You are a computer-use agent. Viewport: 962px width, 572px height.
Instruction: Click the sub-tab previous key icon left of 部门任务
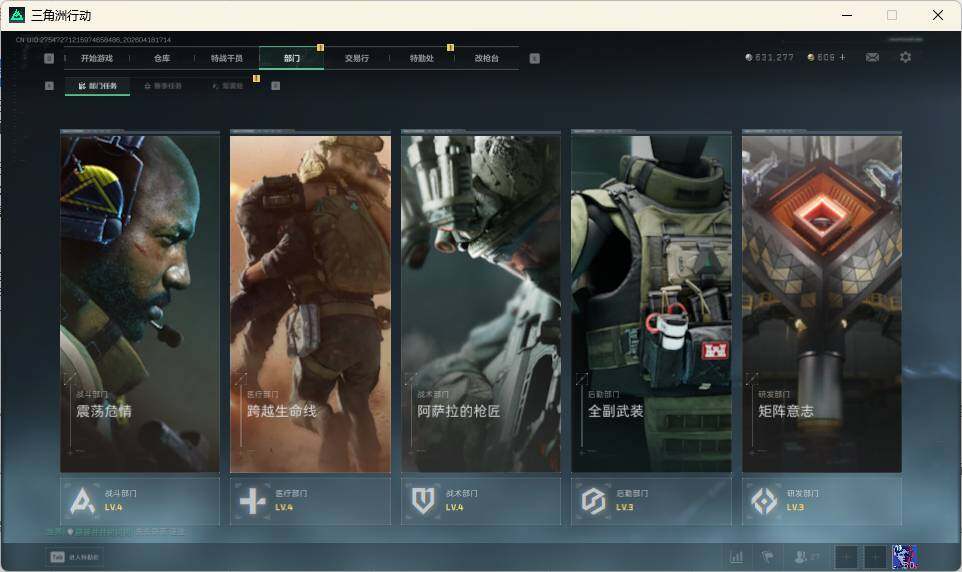[49, 86]
